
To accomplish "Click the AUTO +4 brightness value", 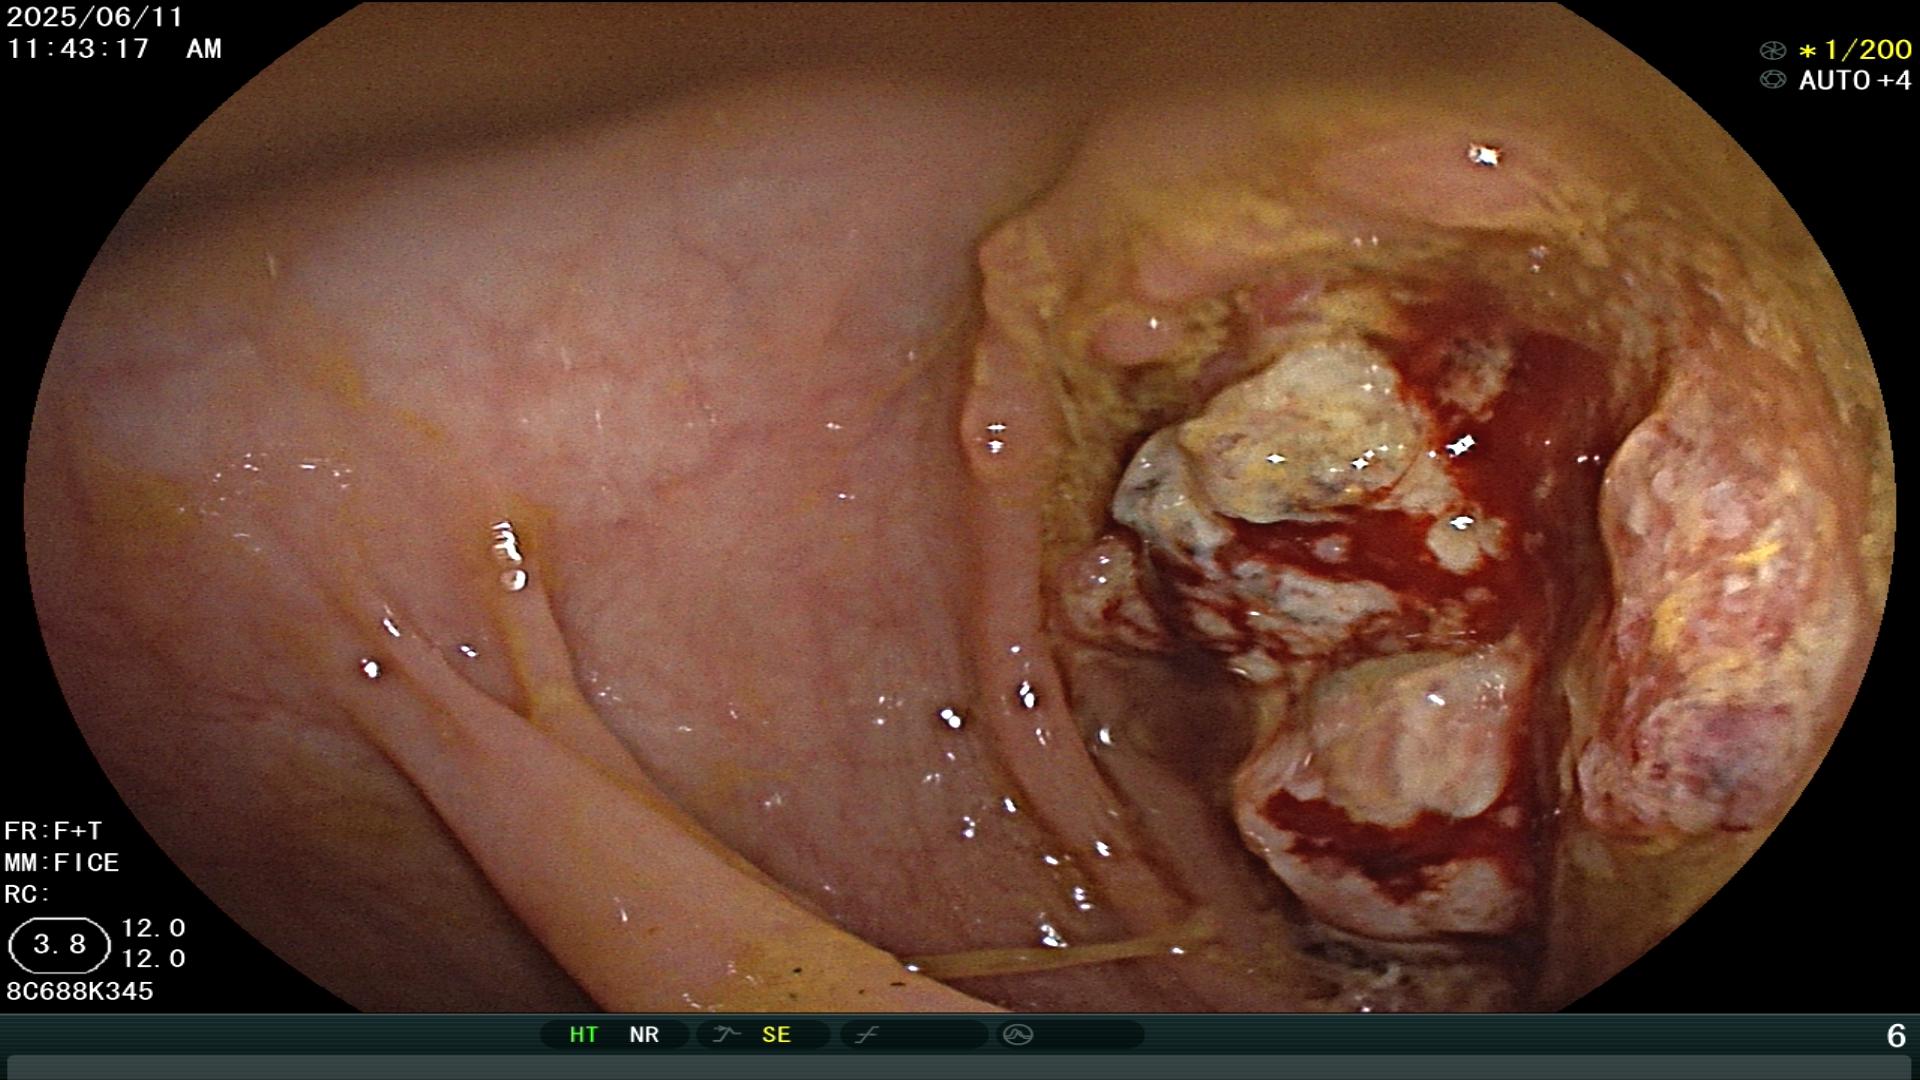I will tap(1855, 81).
